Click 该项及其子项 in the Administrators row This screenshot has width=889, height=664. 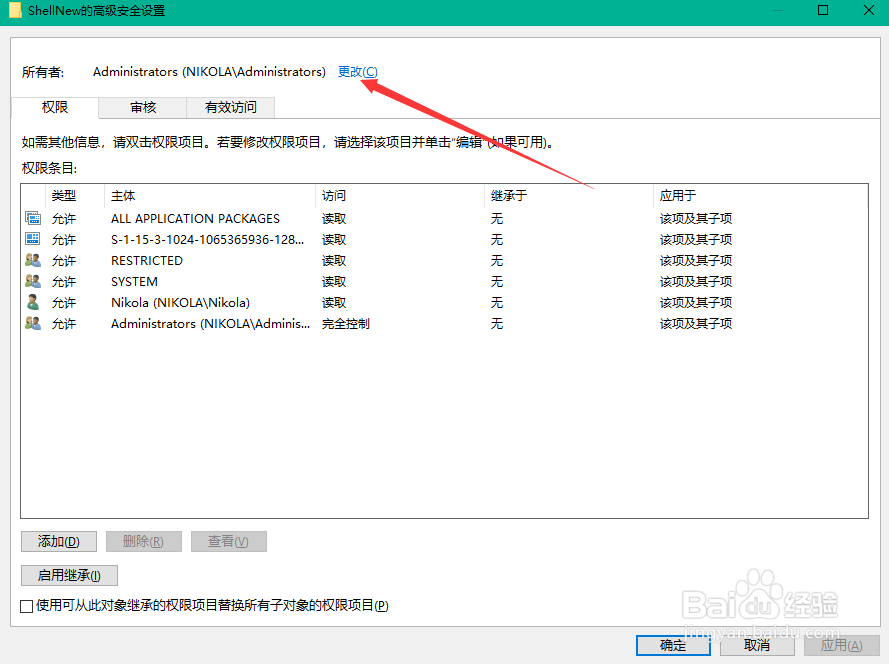(696, 323)
